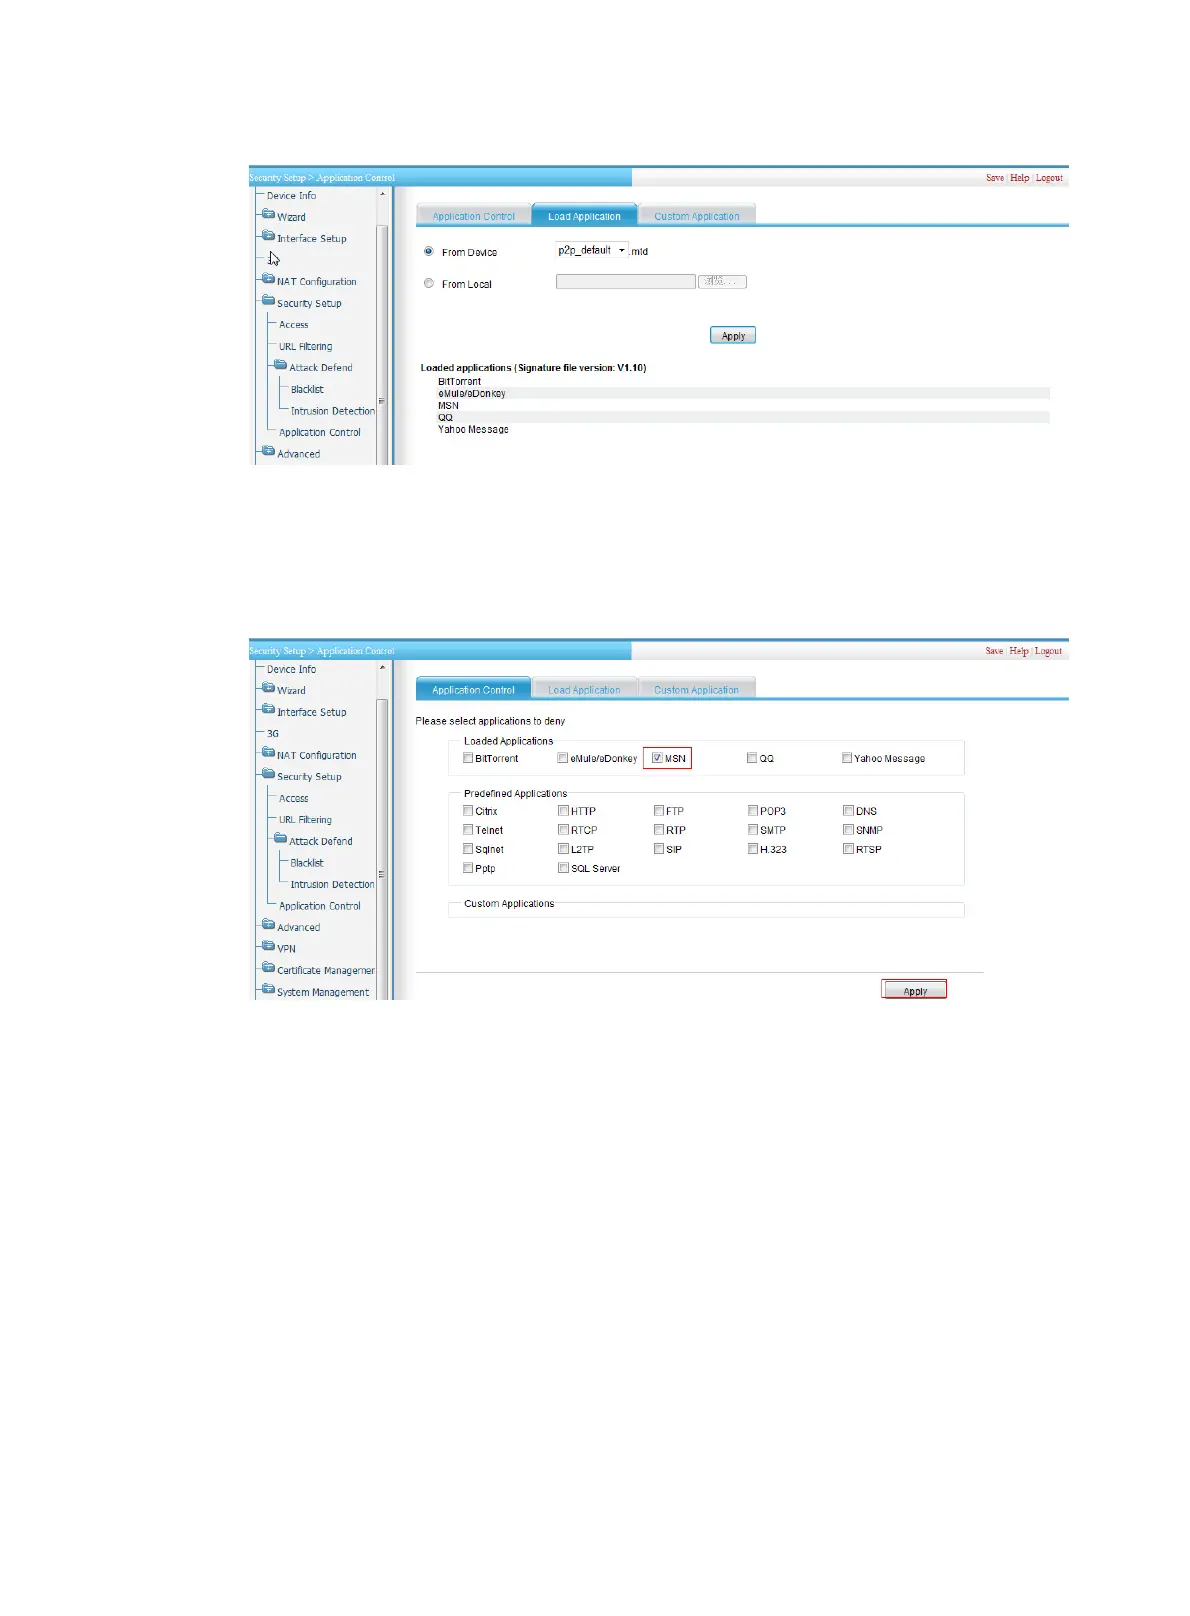Click Security Setup folder icon in lower screenshot
Image resolution: width=1190 pixels, height=1616 pixels.
click(x=268, y=774)
